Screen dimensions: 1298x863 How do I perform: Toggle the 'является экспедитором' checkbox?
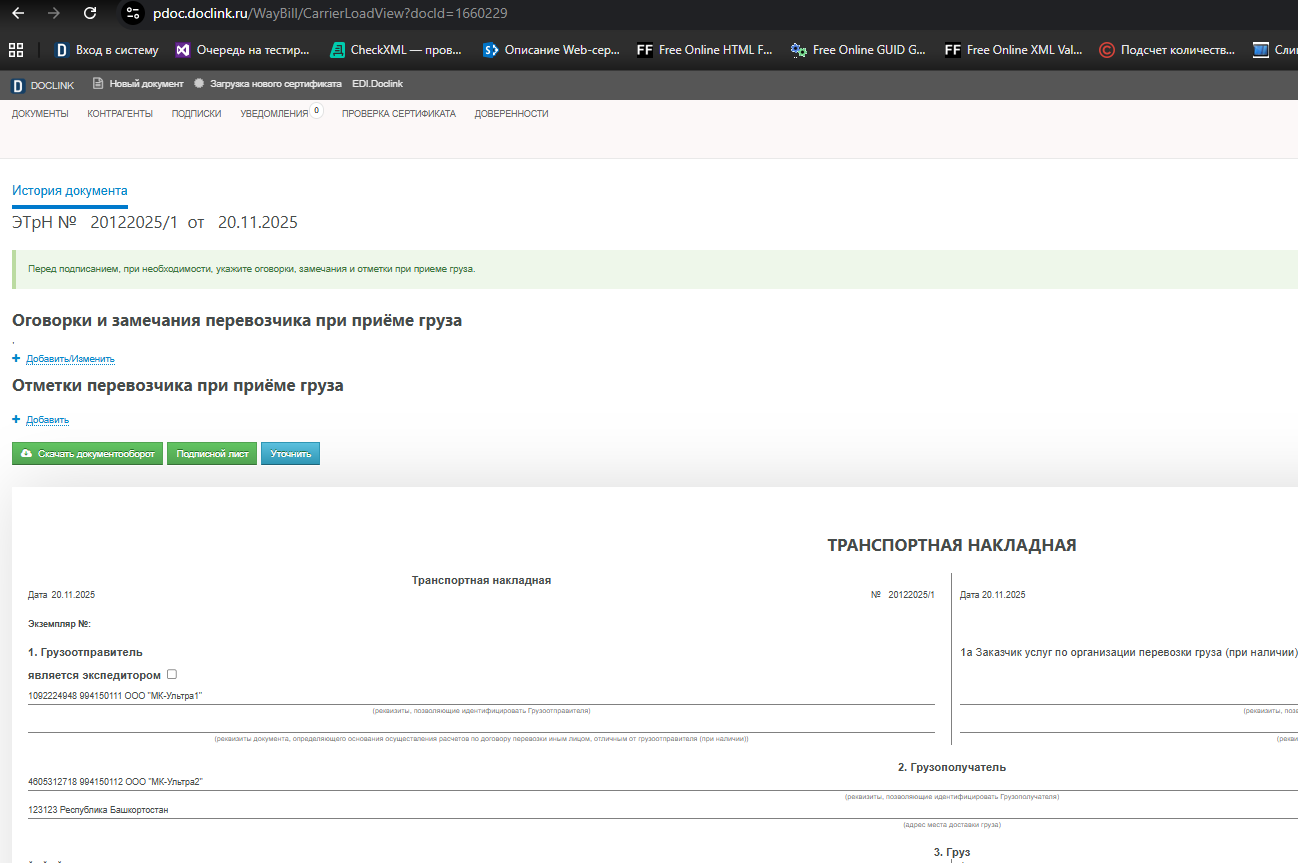point(172,674)
